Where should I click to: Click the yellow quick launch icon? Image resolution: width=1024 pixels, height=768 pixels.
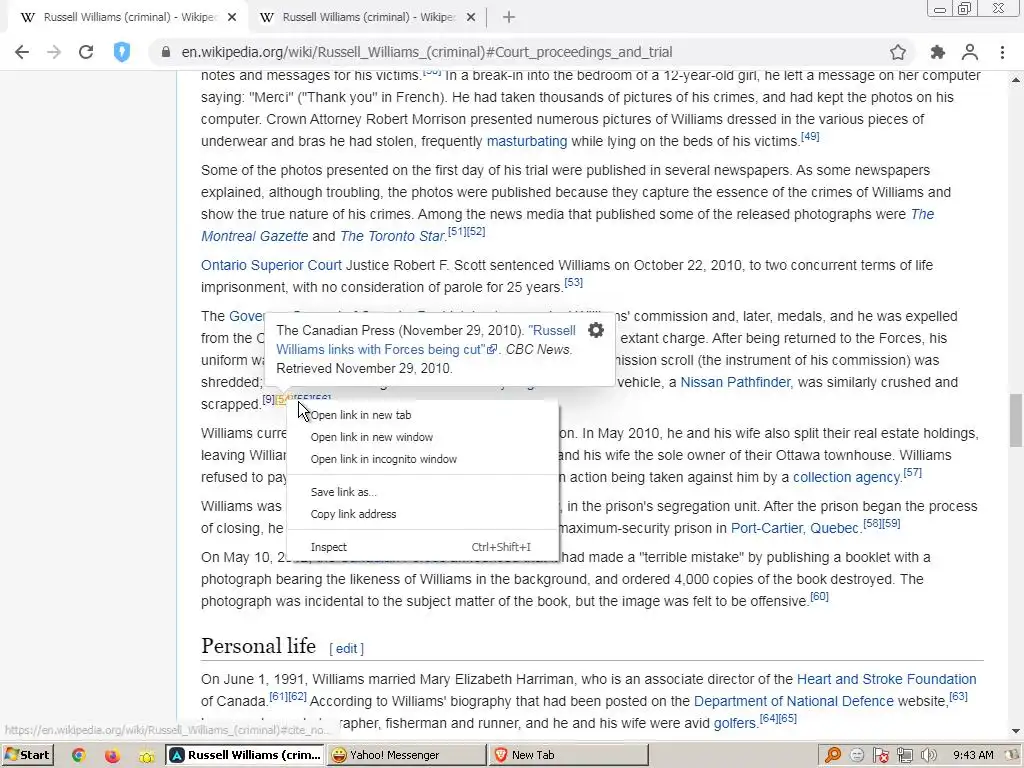(x=147, y=756)
